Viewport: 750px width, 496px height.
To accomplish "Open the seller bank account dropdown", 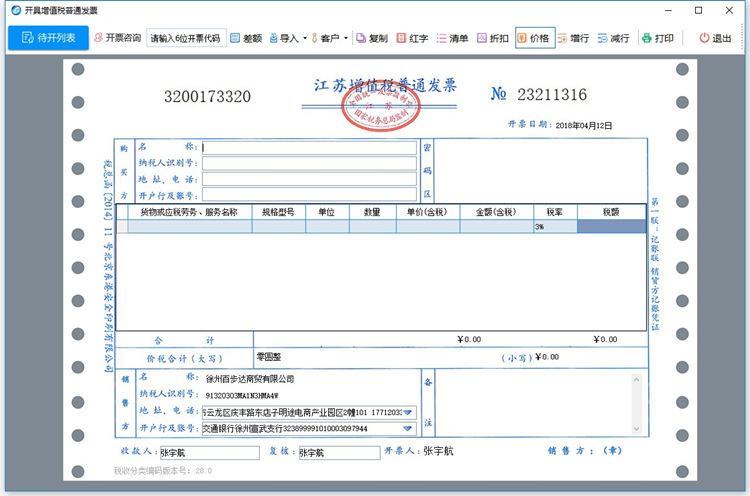I will [x=408, y=429].
